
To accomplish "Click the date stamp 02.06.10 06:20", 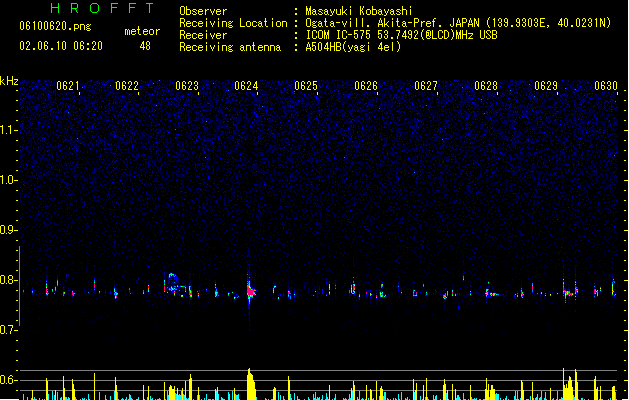I will pos(61,46).
